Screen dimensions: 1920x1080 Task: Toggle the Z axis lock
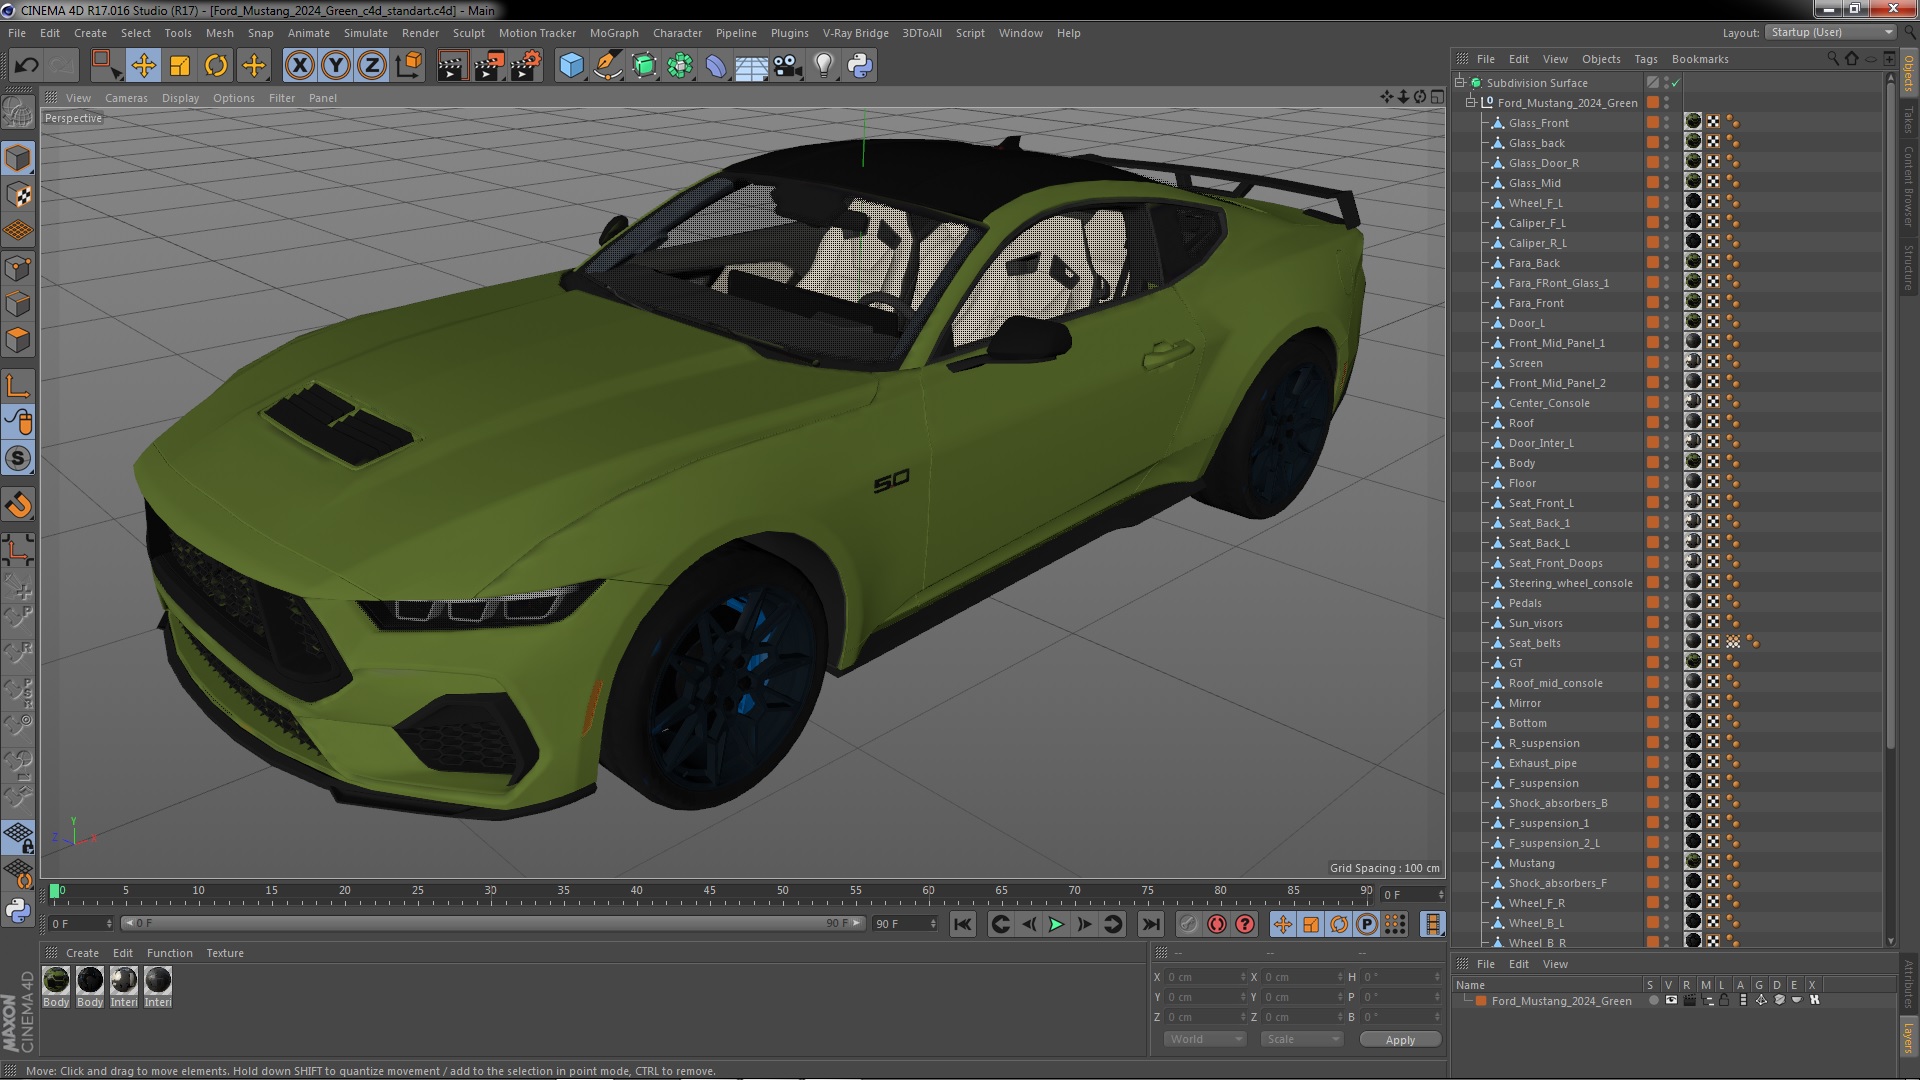coord(372,66)
